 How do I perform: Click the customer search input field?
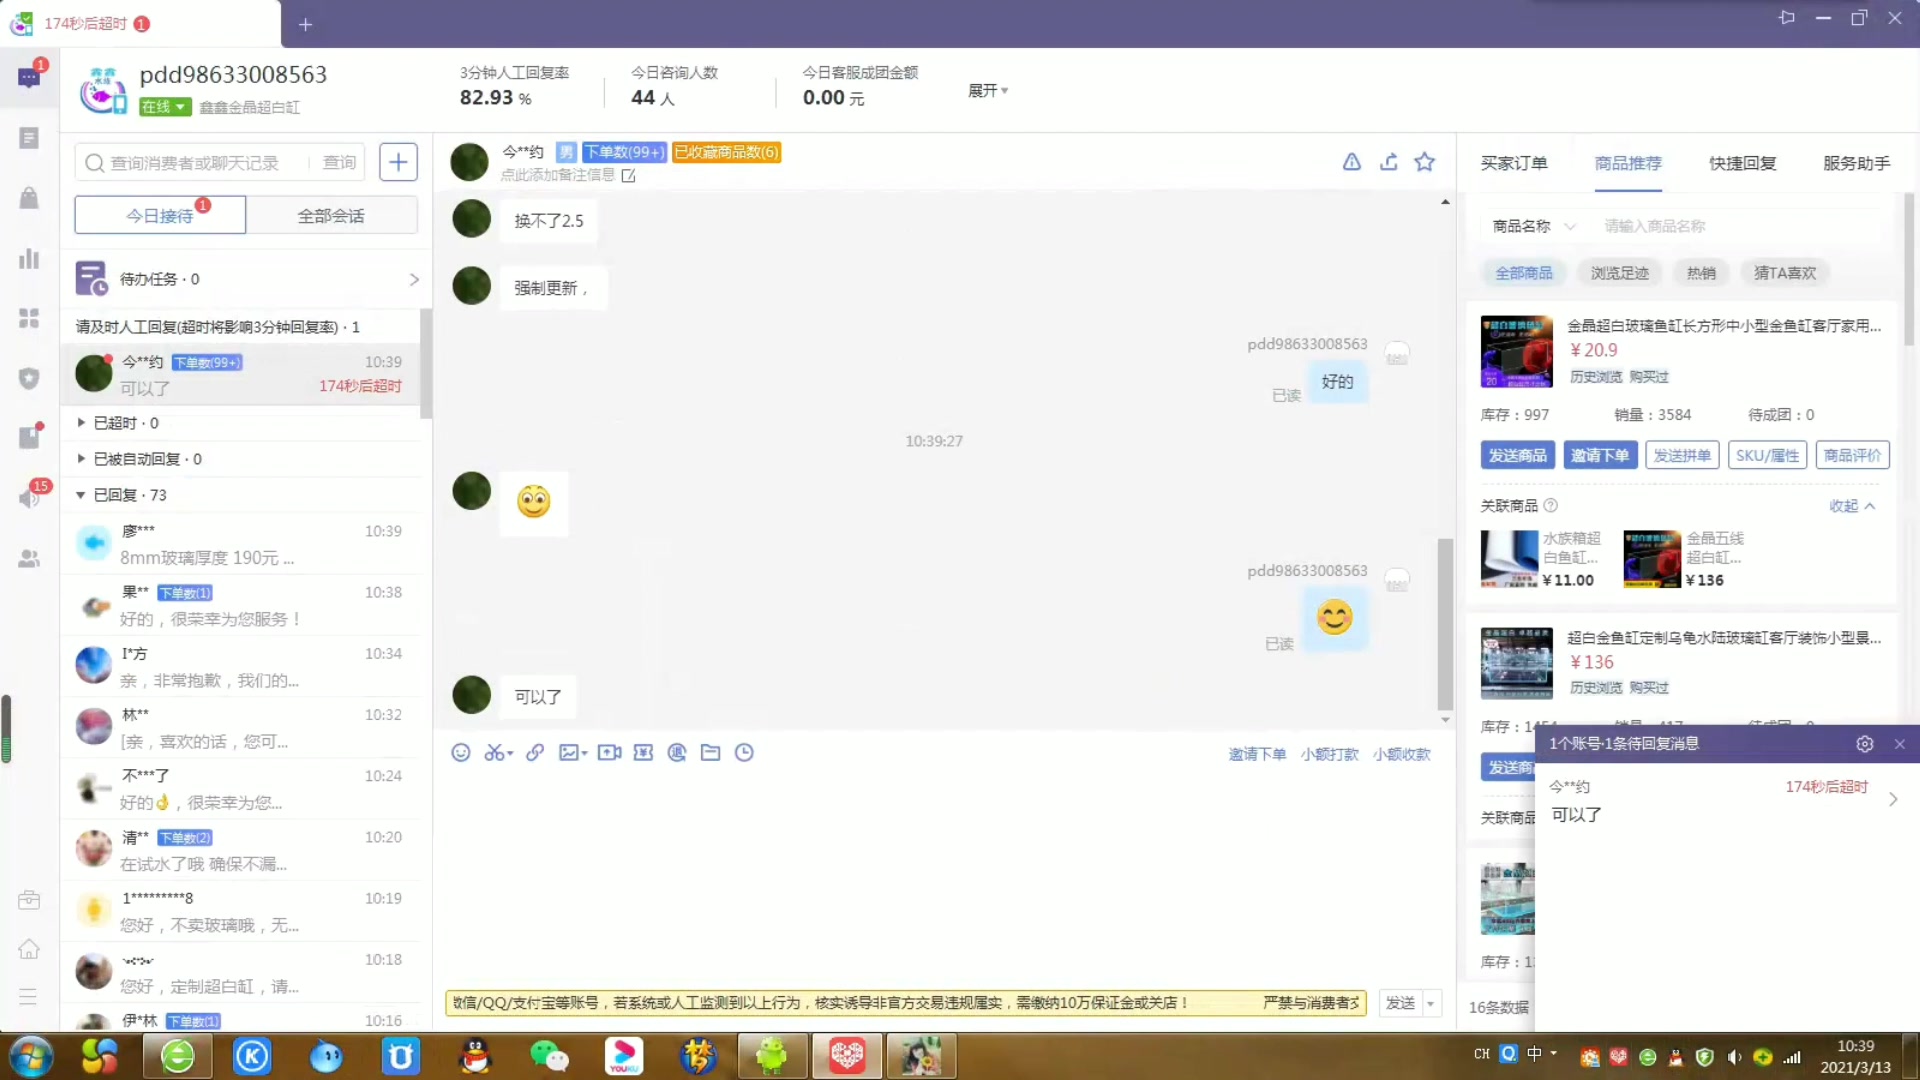tap(195, 162)
